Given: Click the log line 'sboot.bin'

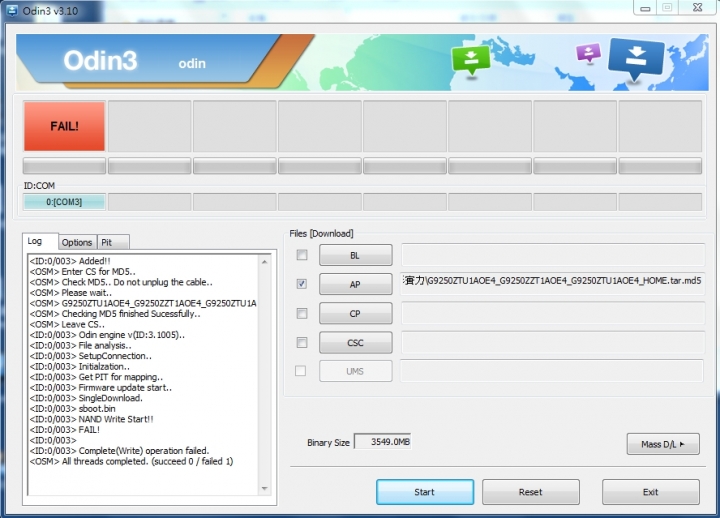Looking at the screenshot, I should tap(73, 408).
